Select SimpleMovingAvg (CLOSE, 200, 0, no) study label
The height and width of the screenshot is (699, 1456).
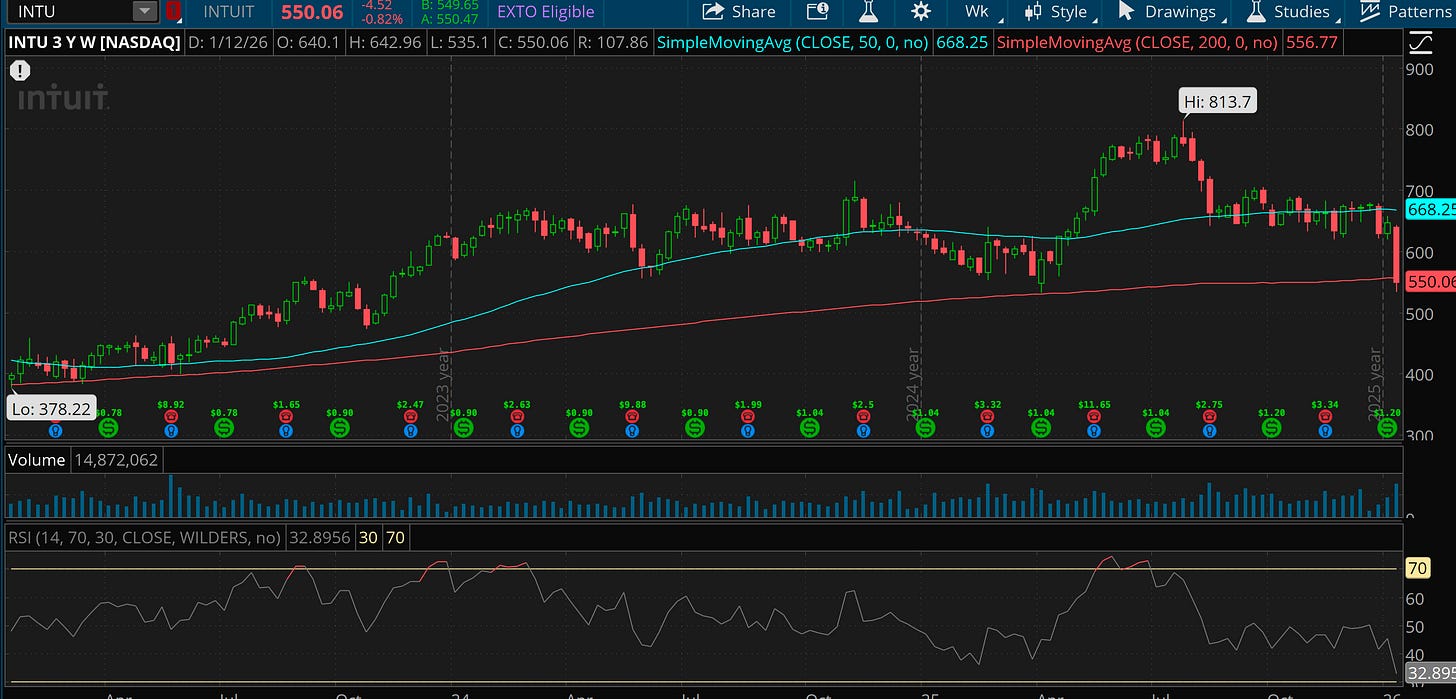click(1138, 43)
